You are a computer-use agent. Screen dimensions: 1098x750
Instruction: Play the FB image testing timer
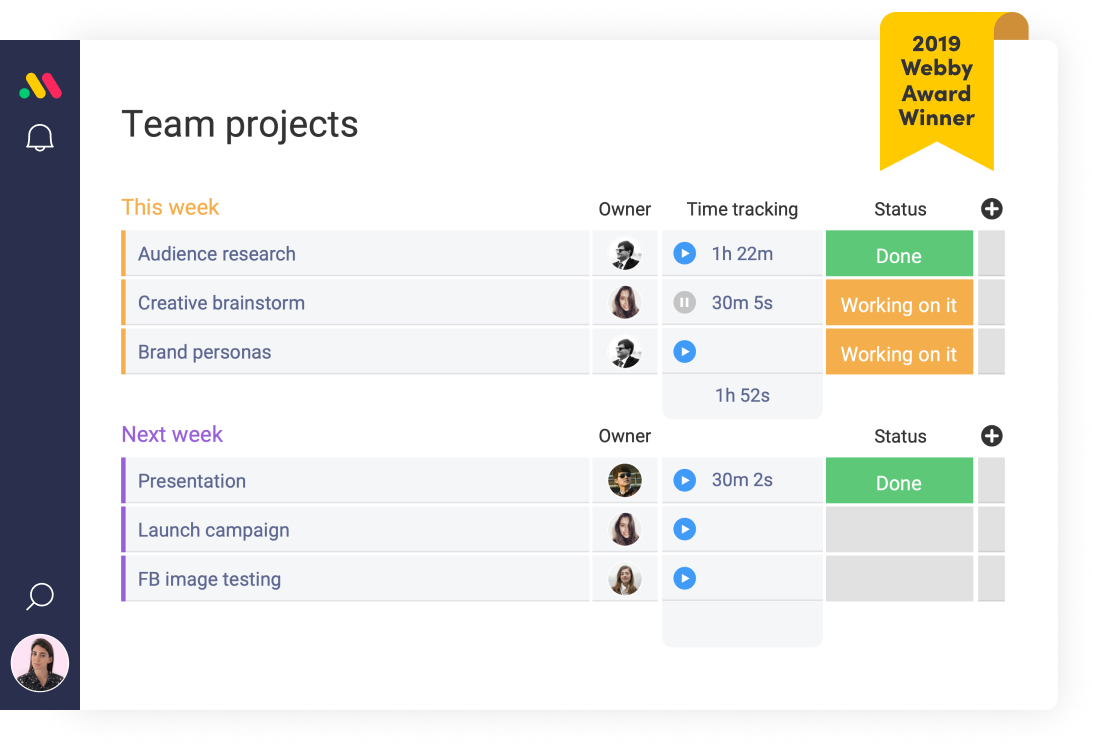click(684, 578)
